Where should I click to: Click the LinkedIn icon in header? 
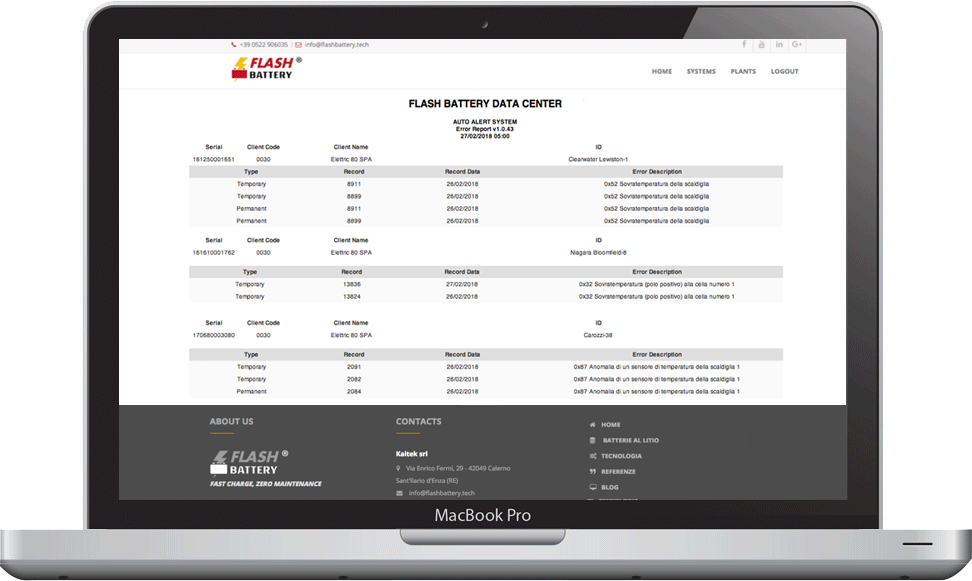[x=779, y=45]
